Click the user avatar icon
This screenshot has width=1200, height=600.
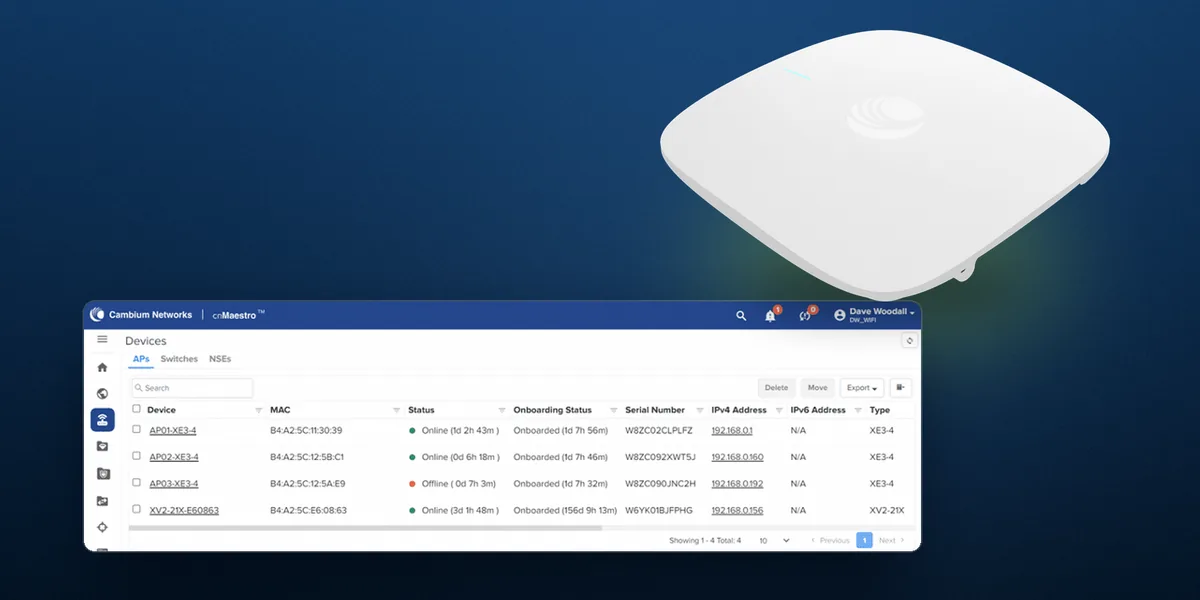coord(839,315)
